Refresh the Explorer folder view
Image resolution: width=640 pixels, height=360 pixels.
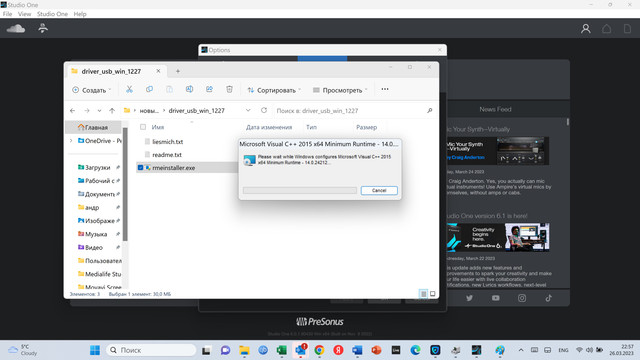pos(264,111)
